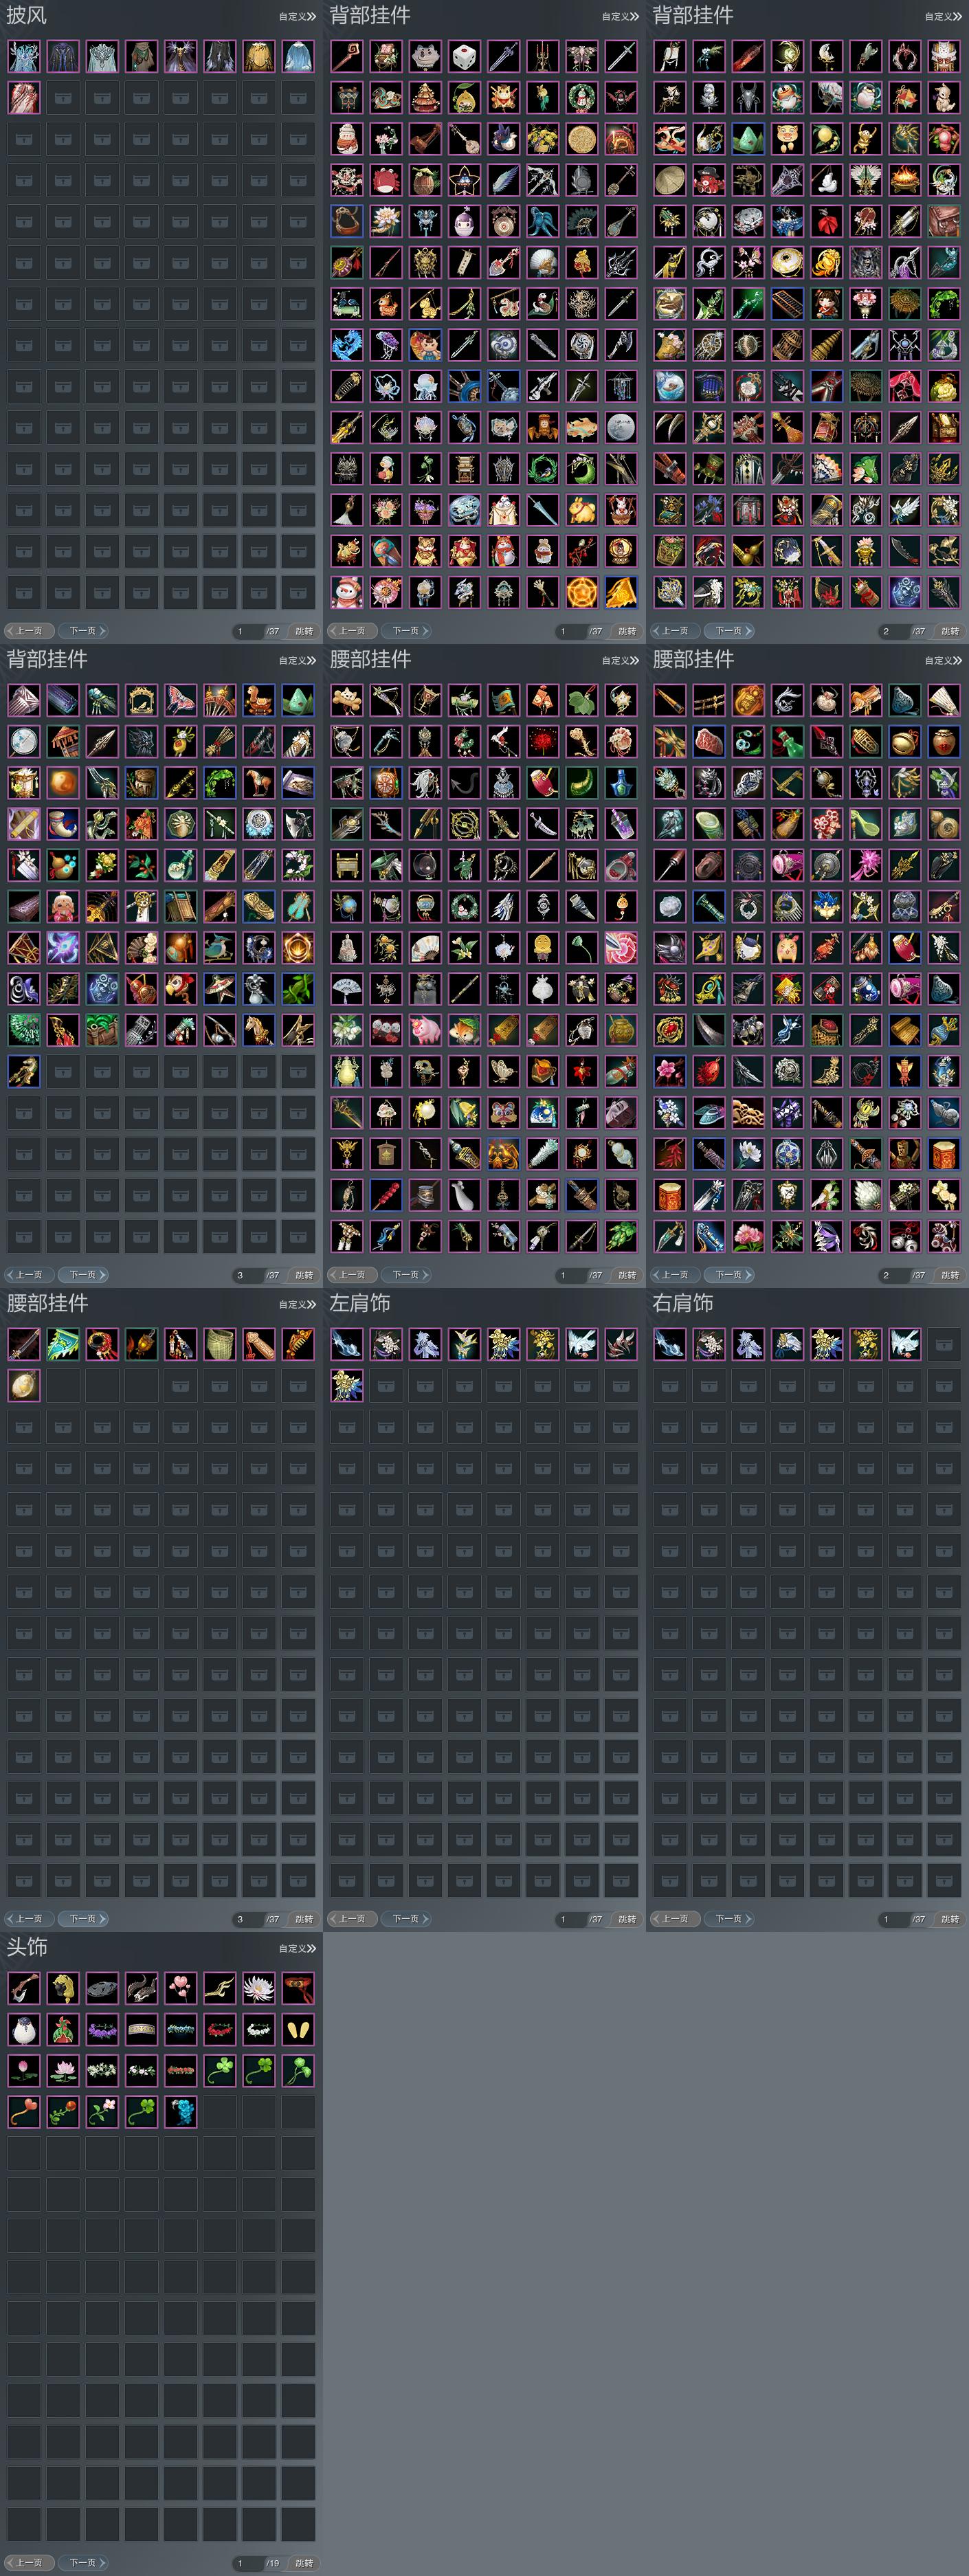The height and width of the screenshot is (2576, 969).
Task: Select the blue dragon on 背部挂件 page 1
Action: 347,345
